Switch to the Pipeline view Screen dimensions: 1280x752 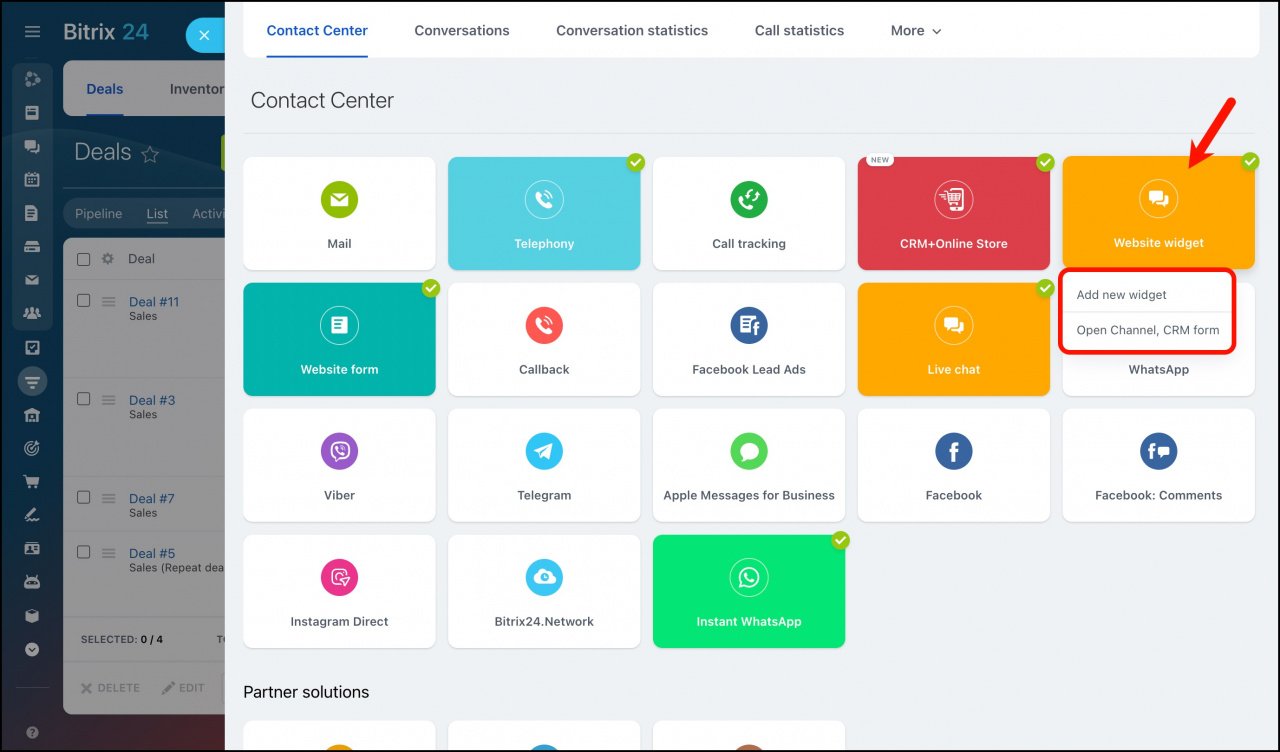coord(99,214)
